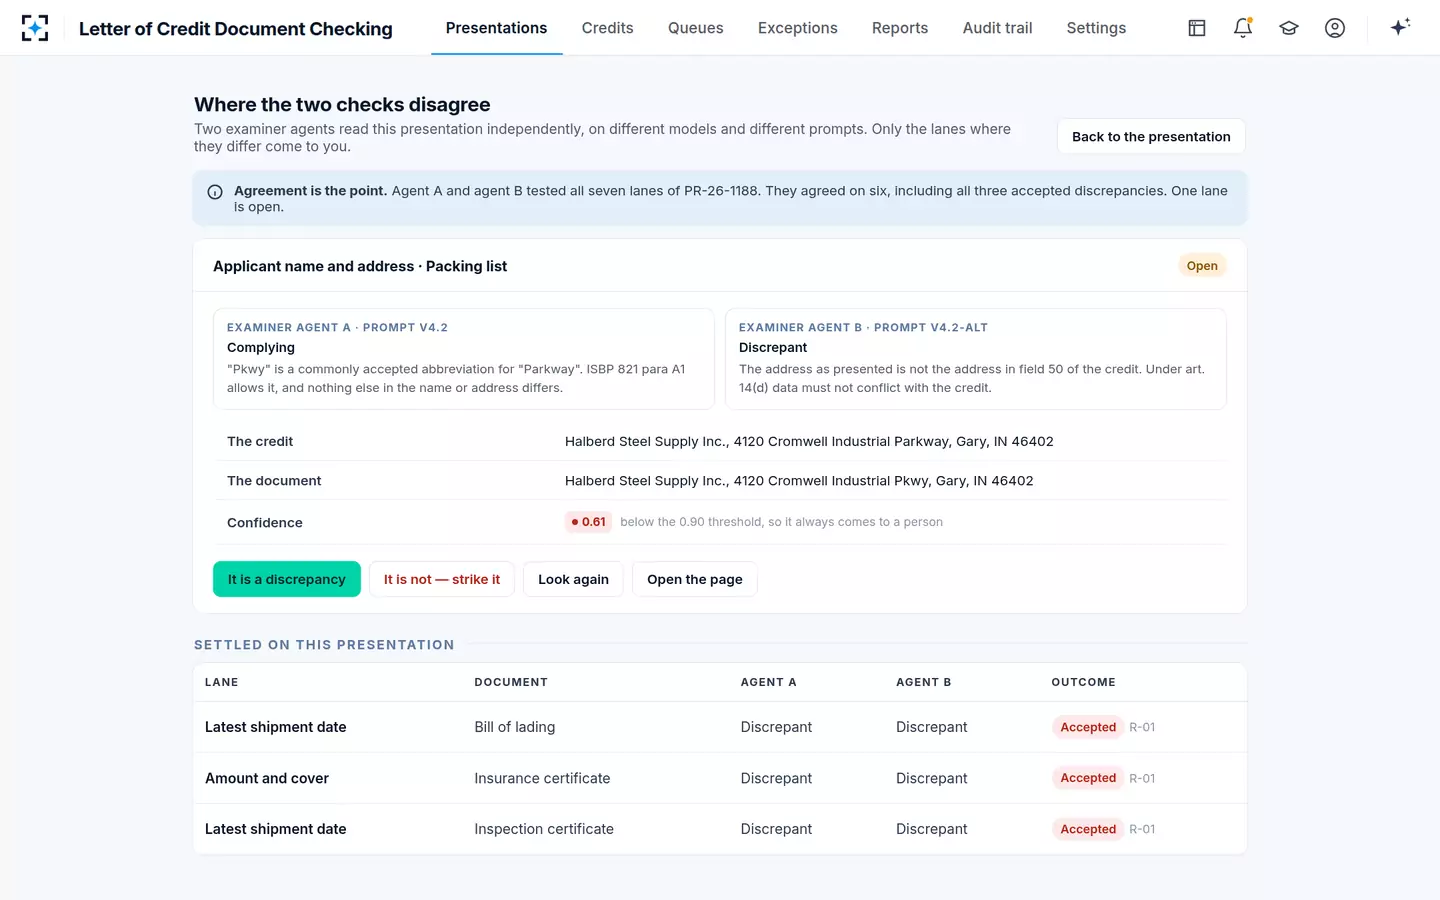Screen dimensions: 1440x900
Task: Select the Examiner Agent A Complying card
Action: click(464, 358)
